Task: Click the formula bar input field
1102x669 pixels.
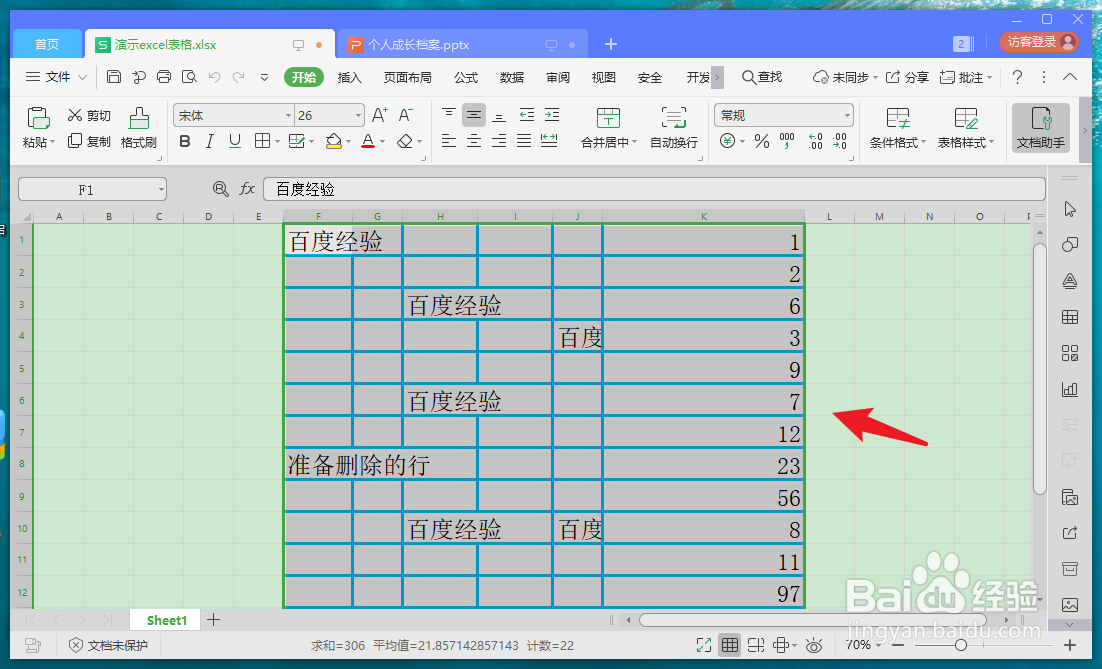Action: click(654, 189)
